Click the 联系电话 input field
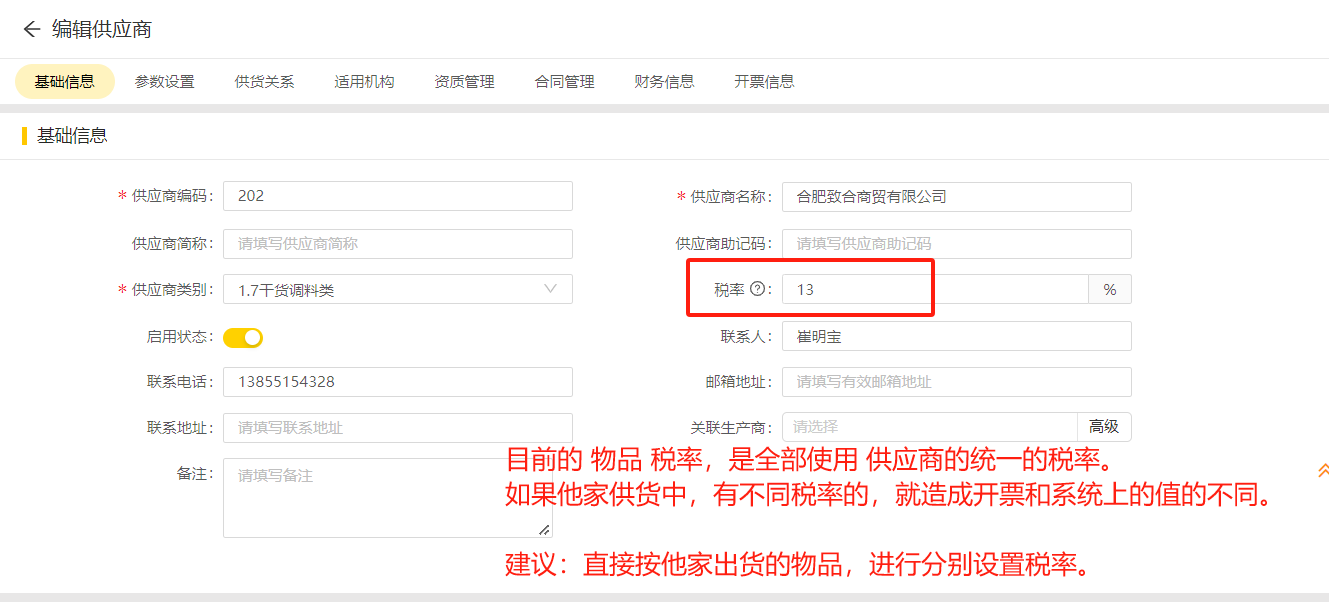This screenshot has height=602, width=1329. click(397, 382)
